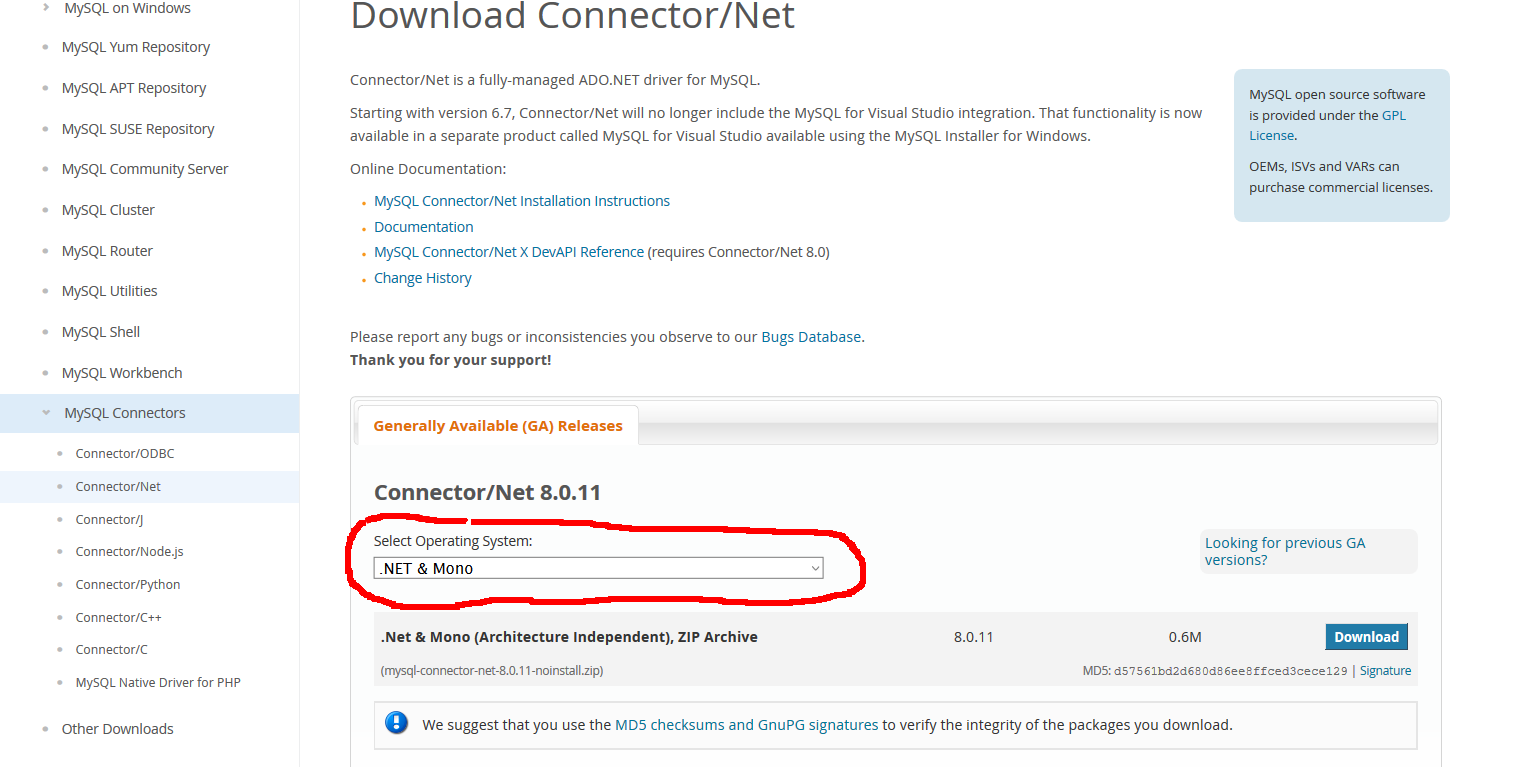The height and width of the screenshot is (767, 1519).
Task: Open Connector/ODBC page
Action: pyautogui.click(x=125, y=454)
